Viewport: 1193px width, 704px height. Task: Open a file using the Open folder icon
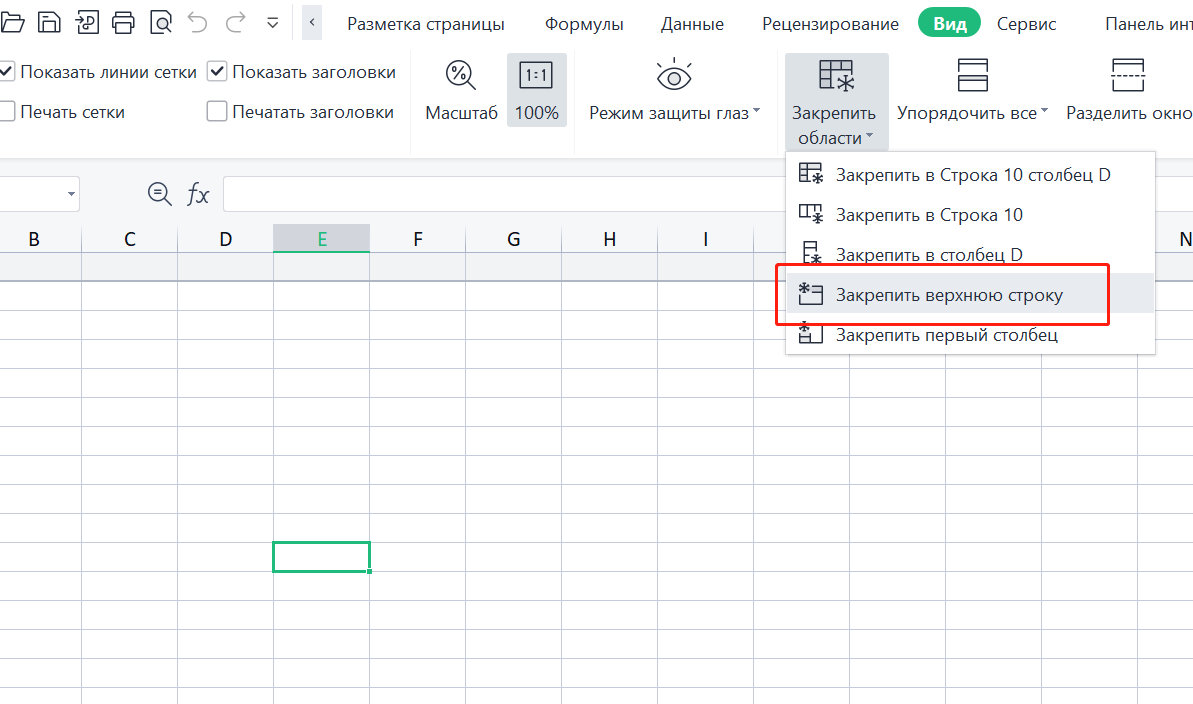pos(14,21)
